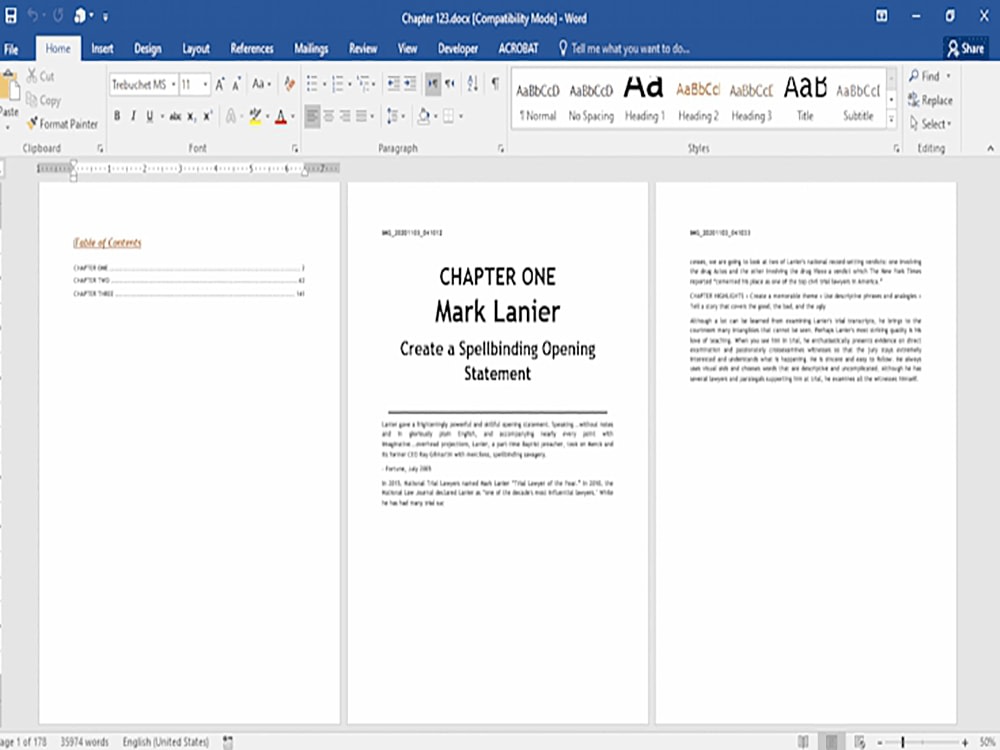Click the Redo button in title bar
1000x750 pixels.
click(x=58, y=16)
